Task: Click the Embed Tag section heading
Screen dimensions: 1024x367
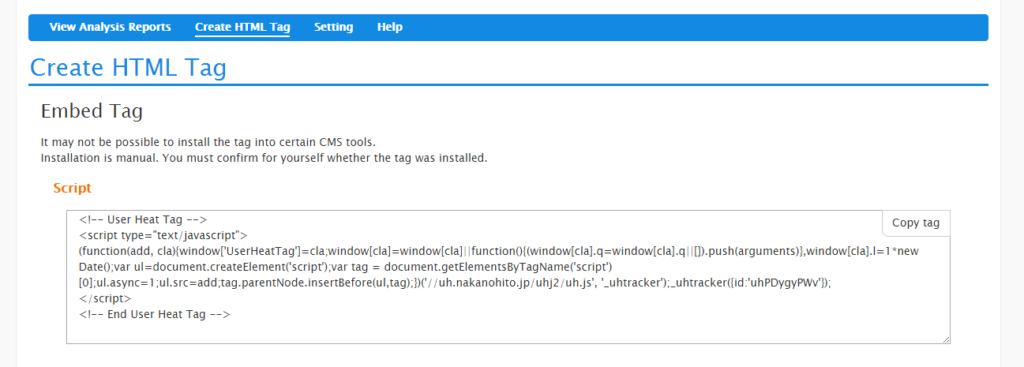Action: tap(91, 112)
